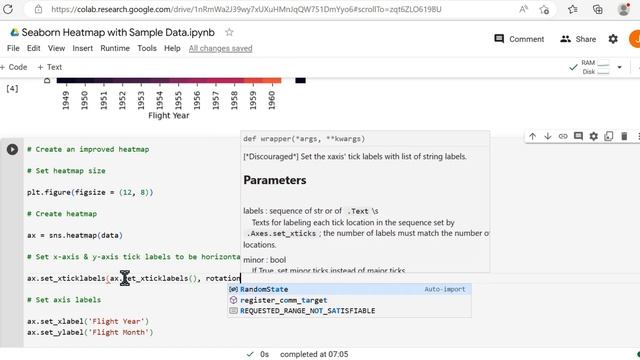
Task: Move cell down with arrow icon
Action: pyautogui.click(x=548, y=136)
